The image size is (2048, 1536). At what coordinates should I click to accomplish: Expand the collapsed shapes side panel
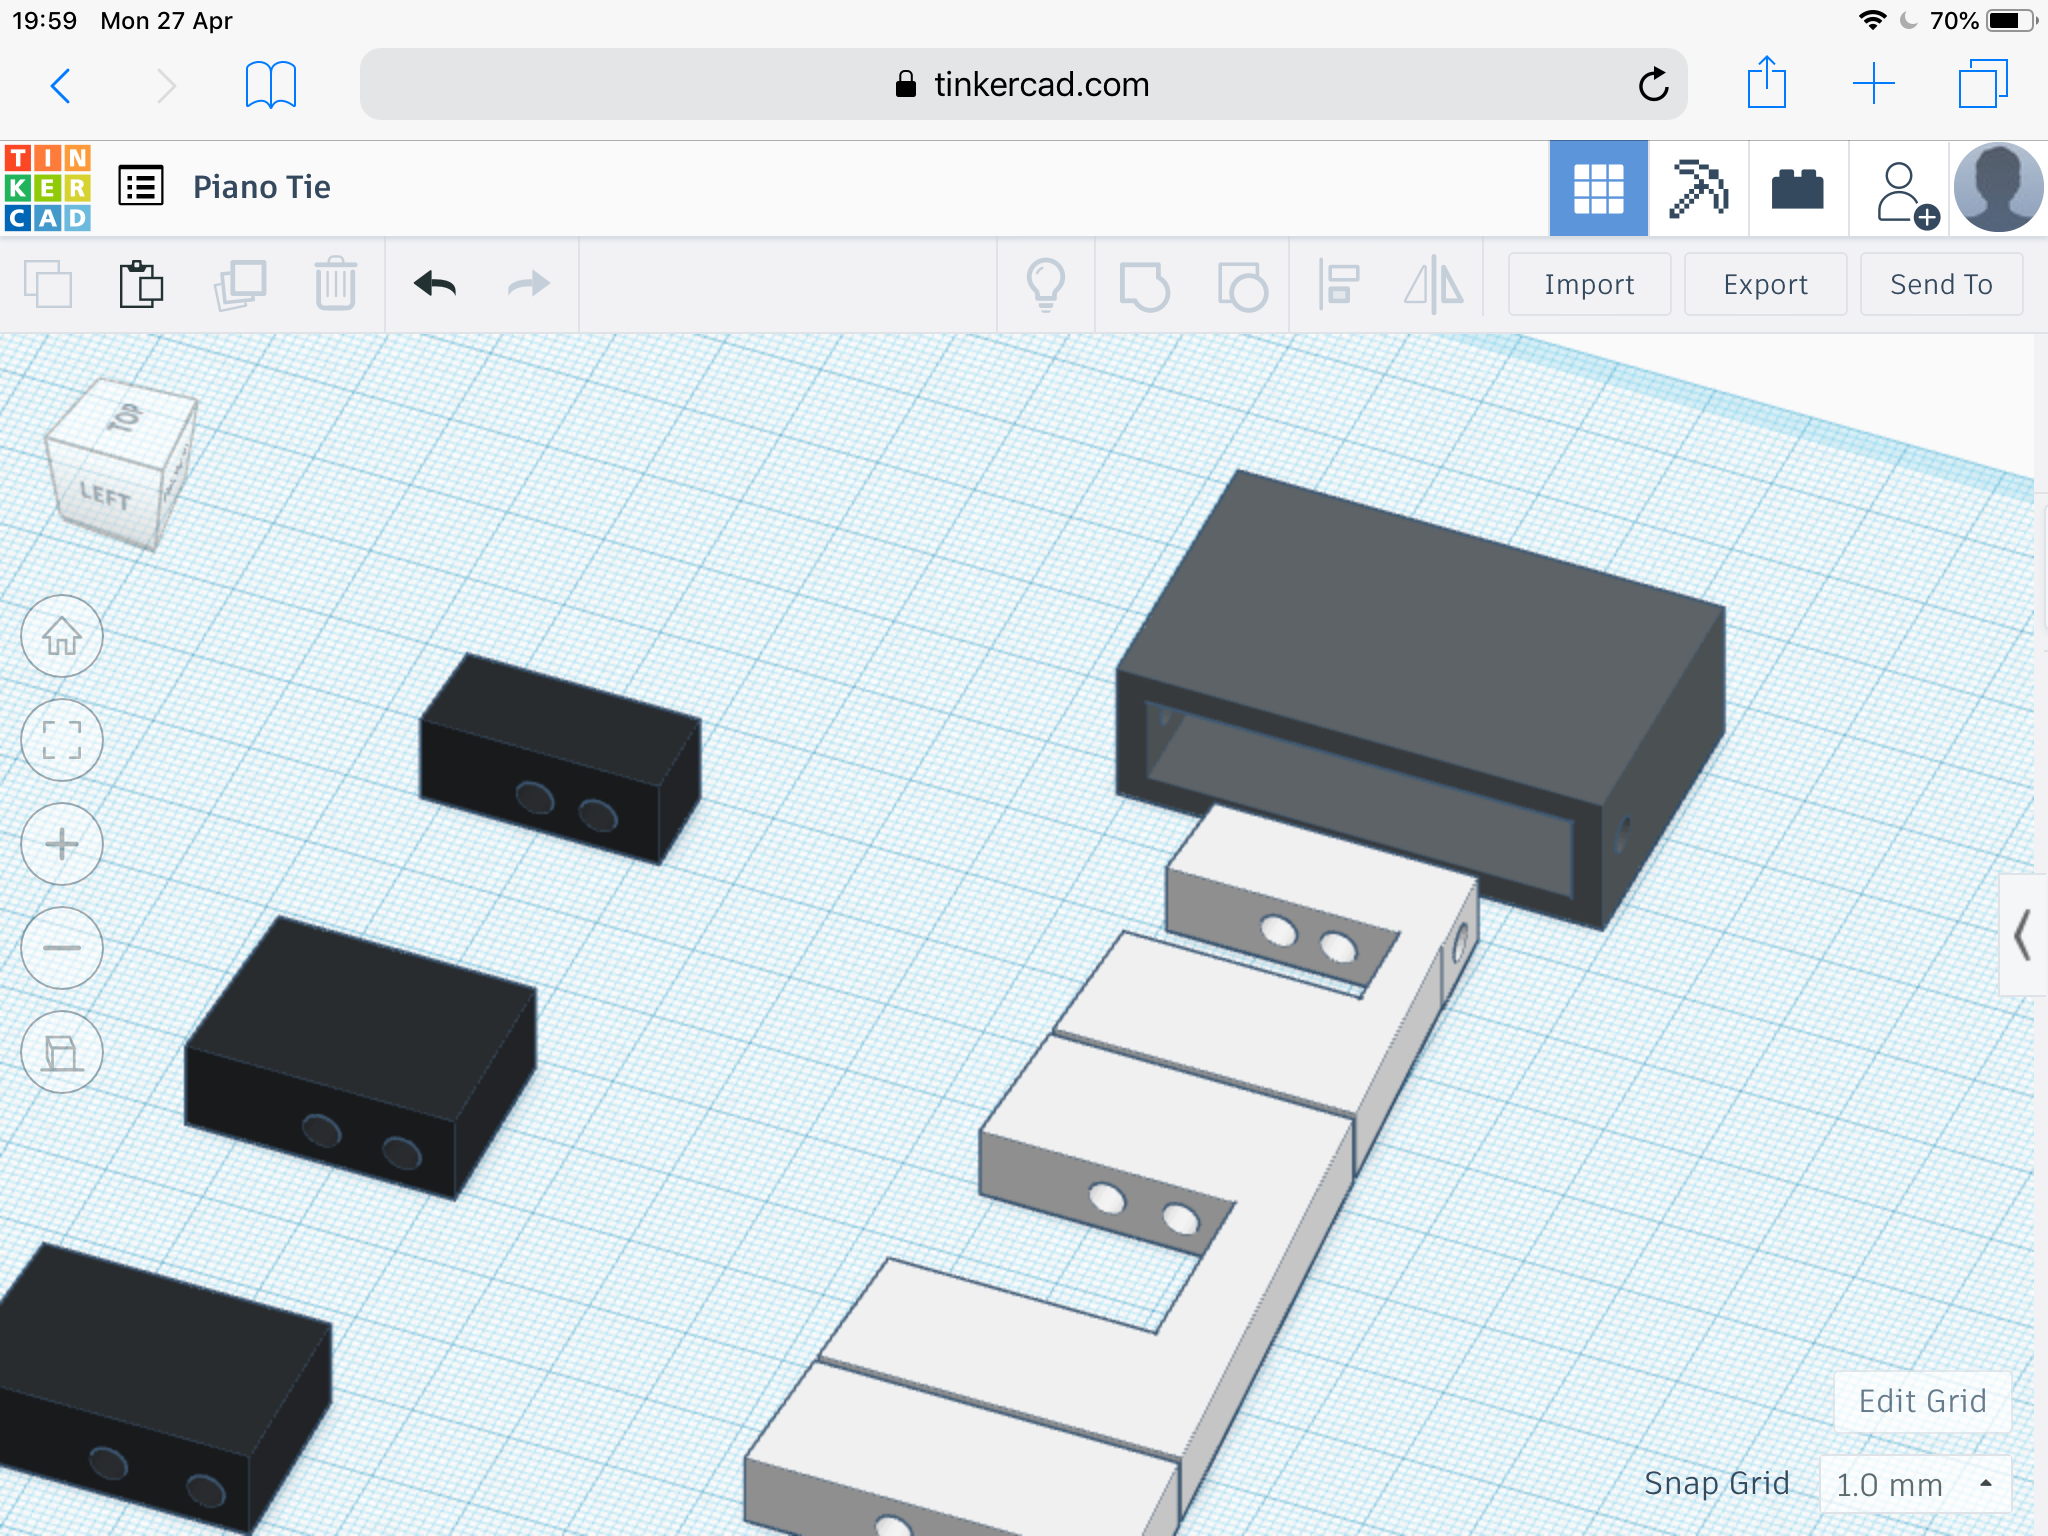[x=2022, y=935]
